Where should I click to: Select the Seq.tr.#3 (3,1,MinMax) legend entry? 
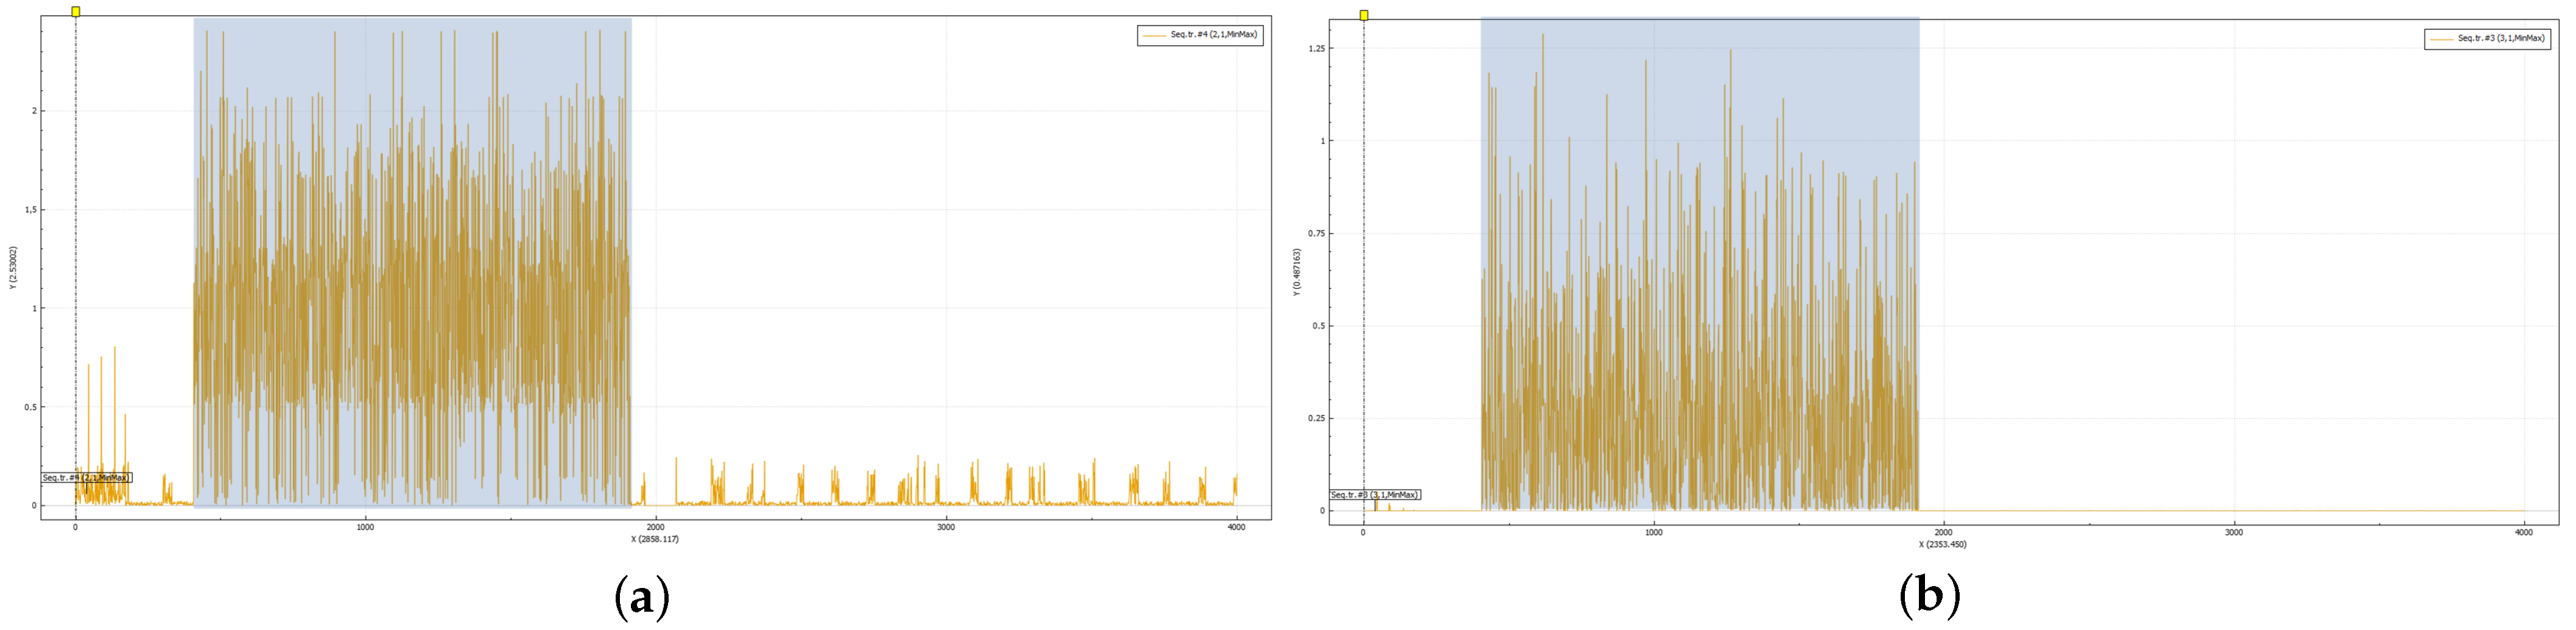[x=2487, y=38]
